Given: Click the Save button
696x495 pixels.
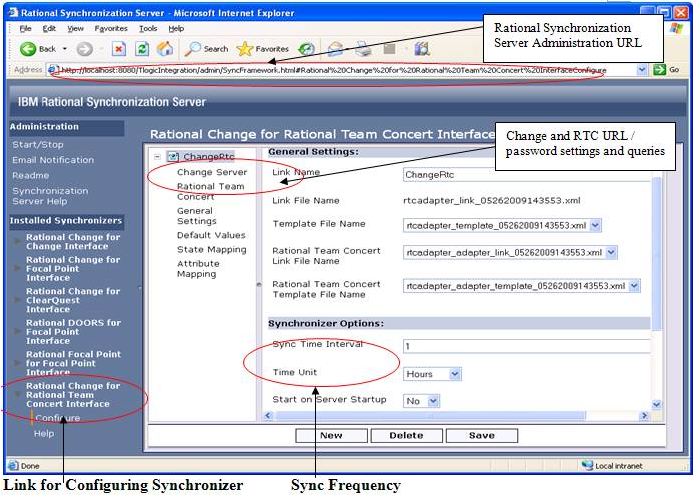Looking at the screenshot, I should 482,436.
